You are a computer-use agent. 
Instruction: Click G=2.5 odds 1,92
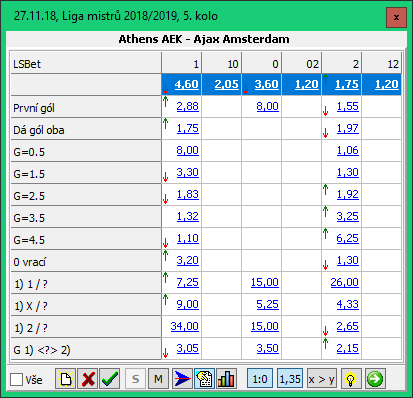tap(348, 194)
